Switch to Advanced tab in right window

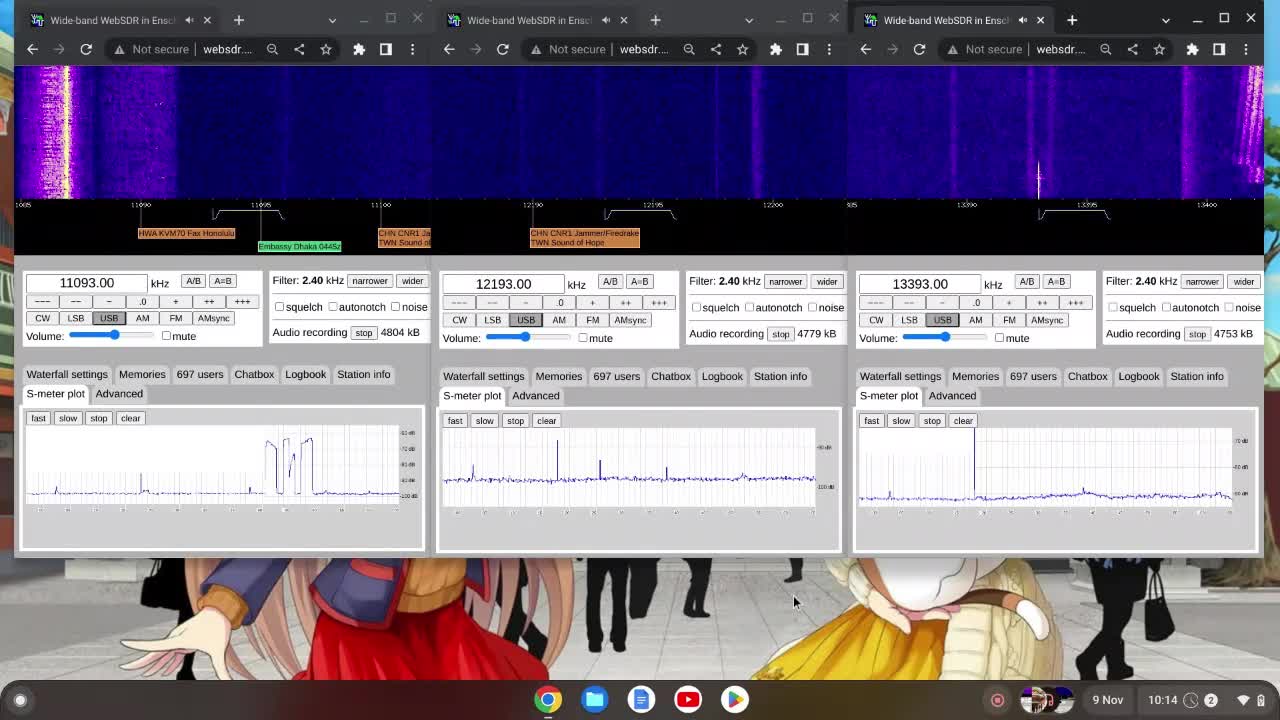click(952, 395)
